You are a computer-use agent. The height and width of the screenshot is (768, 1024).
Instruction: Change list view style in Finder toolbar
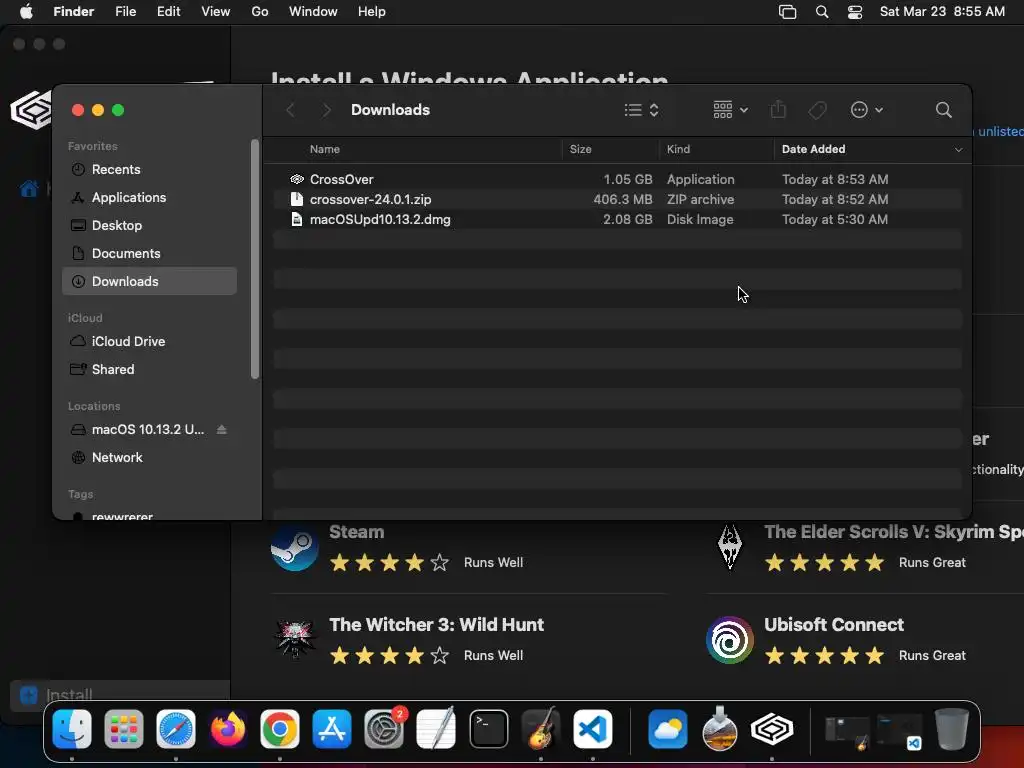pyautogui.click(x=641, y=110)
